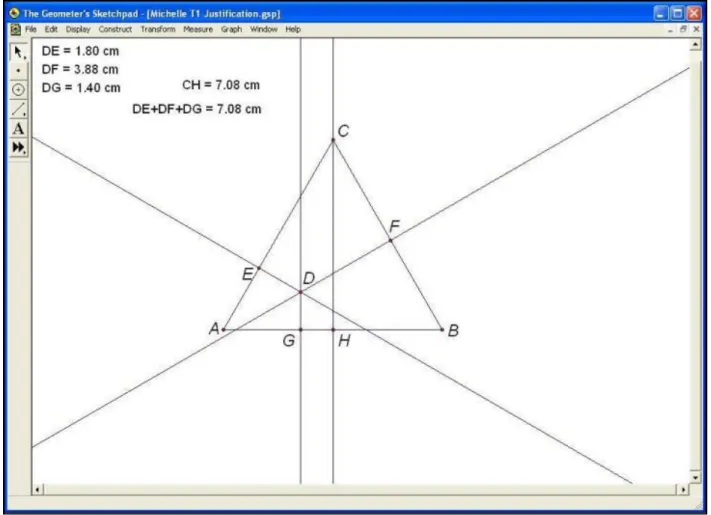
Task: Open the Construct menu
Action: point(115,29)
